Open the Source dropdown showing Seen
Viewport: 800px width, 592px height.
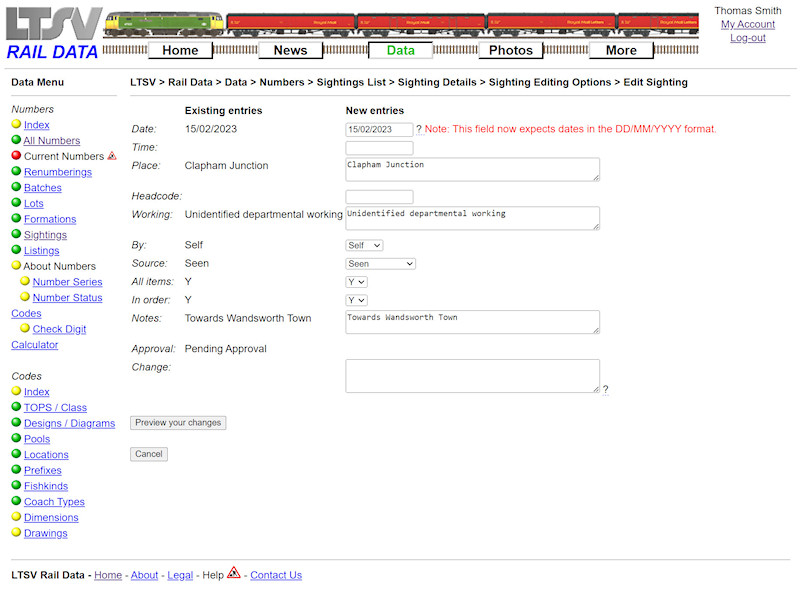pos(380,263)
